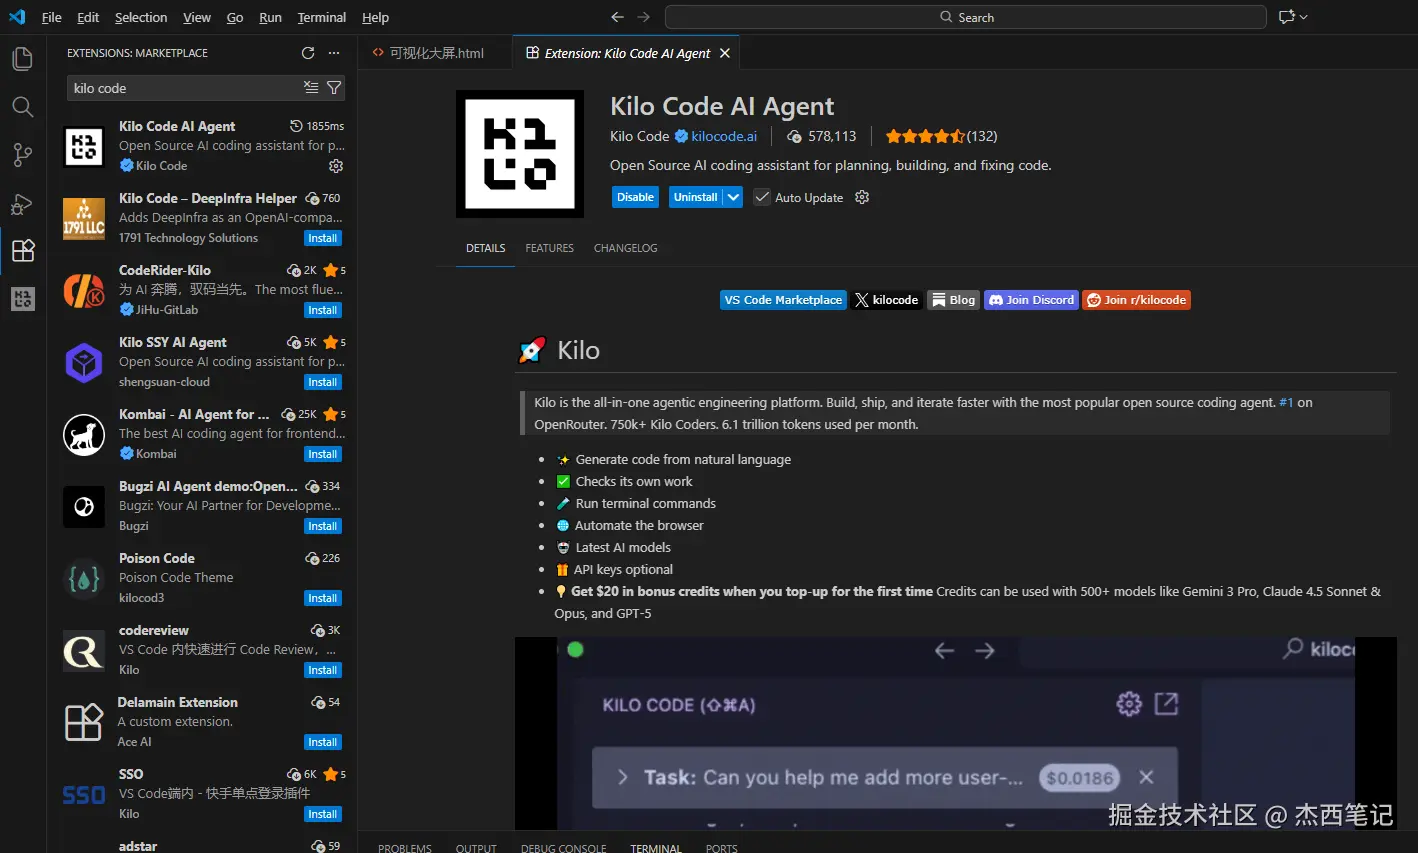Open the extension settings gear next to Auto Update
Viewport: 1418px width, 853px height.
862,197
